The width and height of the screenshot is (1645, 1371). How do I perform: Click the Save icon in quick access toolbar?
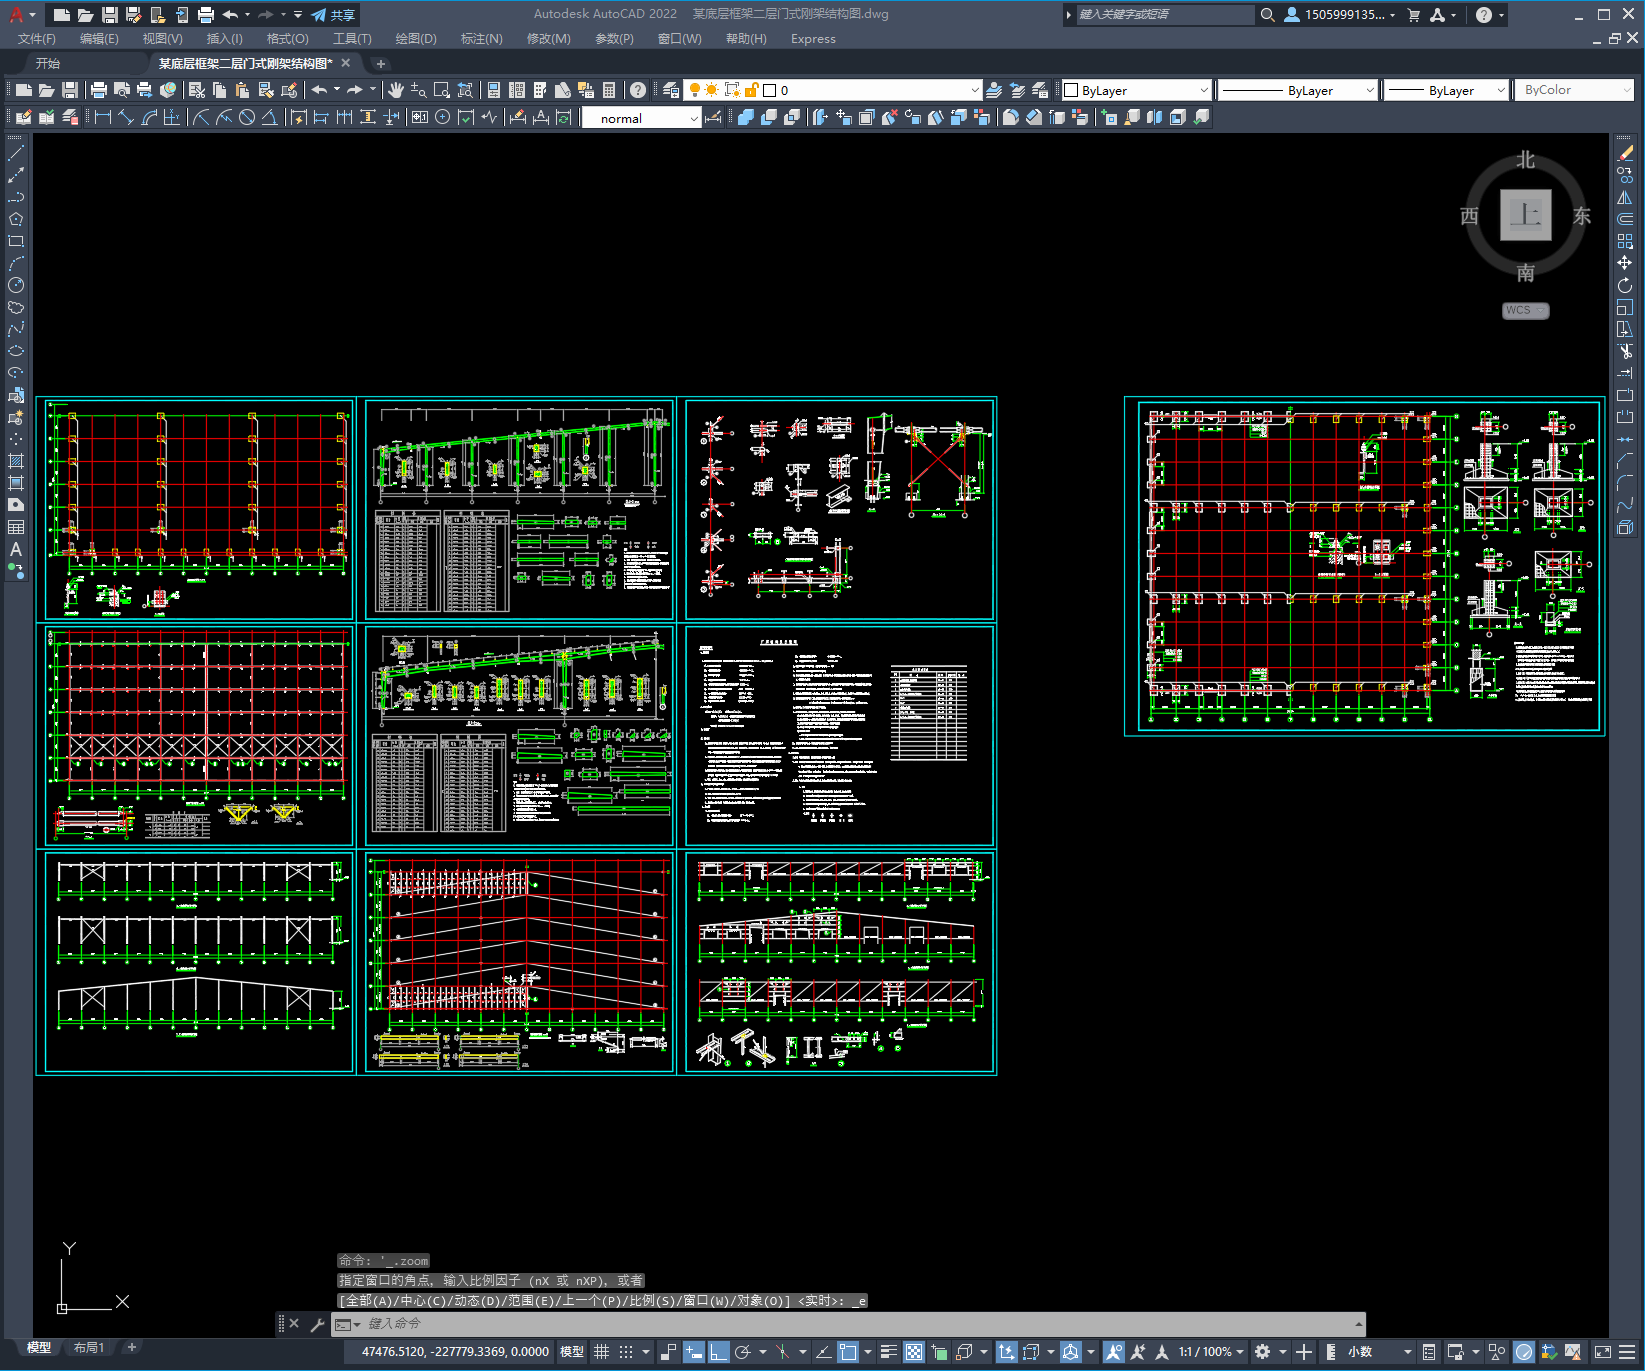[110, 15]
